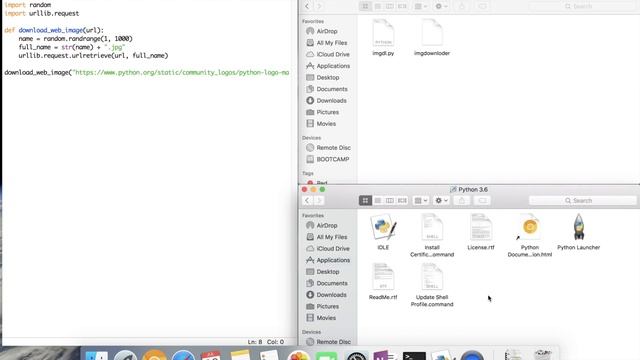This screenshot has height=360, width=640.
Task: Open the gear action menu in Python 3.6 window
Action: coord(441,200)
